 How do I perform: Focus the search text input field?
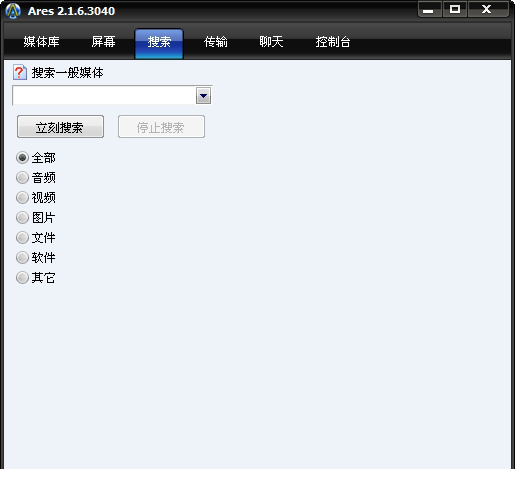click(x=104, y=96)
